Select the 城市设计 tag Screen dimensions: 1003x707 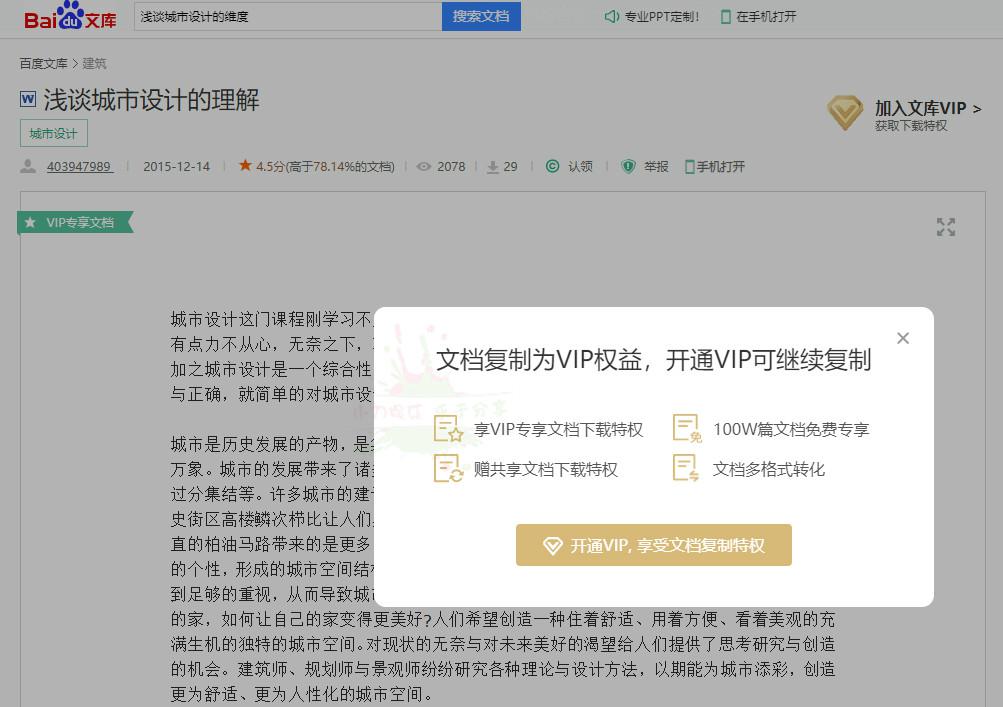pos(53,132)
